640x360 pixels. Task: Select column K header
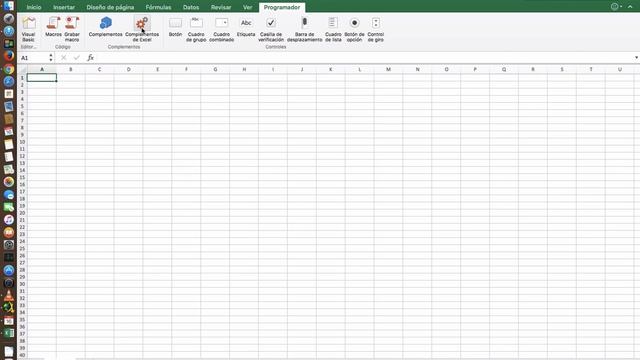point(331,69)
